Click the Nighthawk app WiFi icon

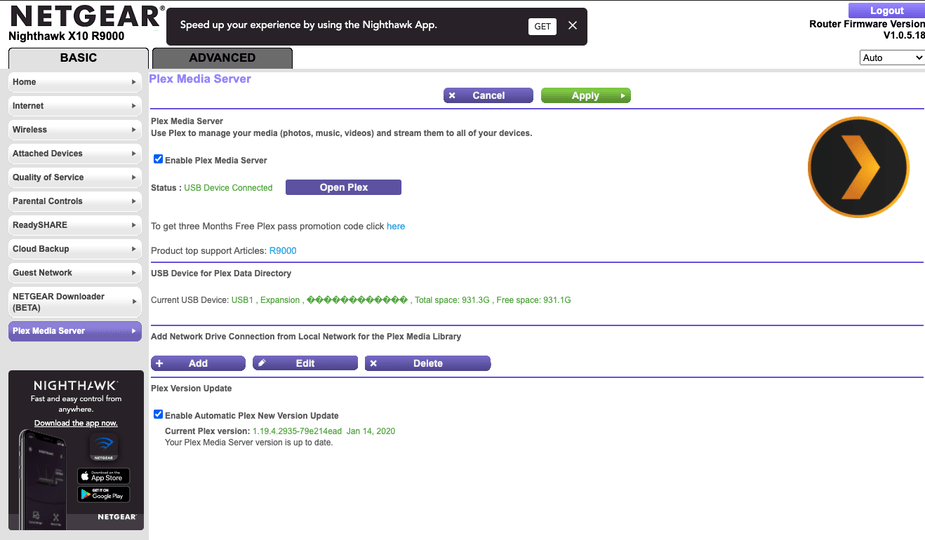(104, 446)
